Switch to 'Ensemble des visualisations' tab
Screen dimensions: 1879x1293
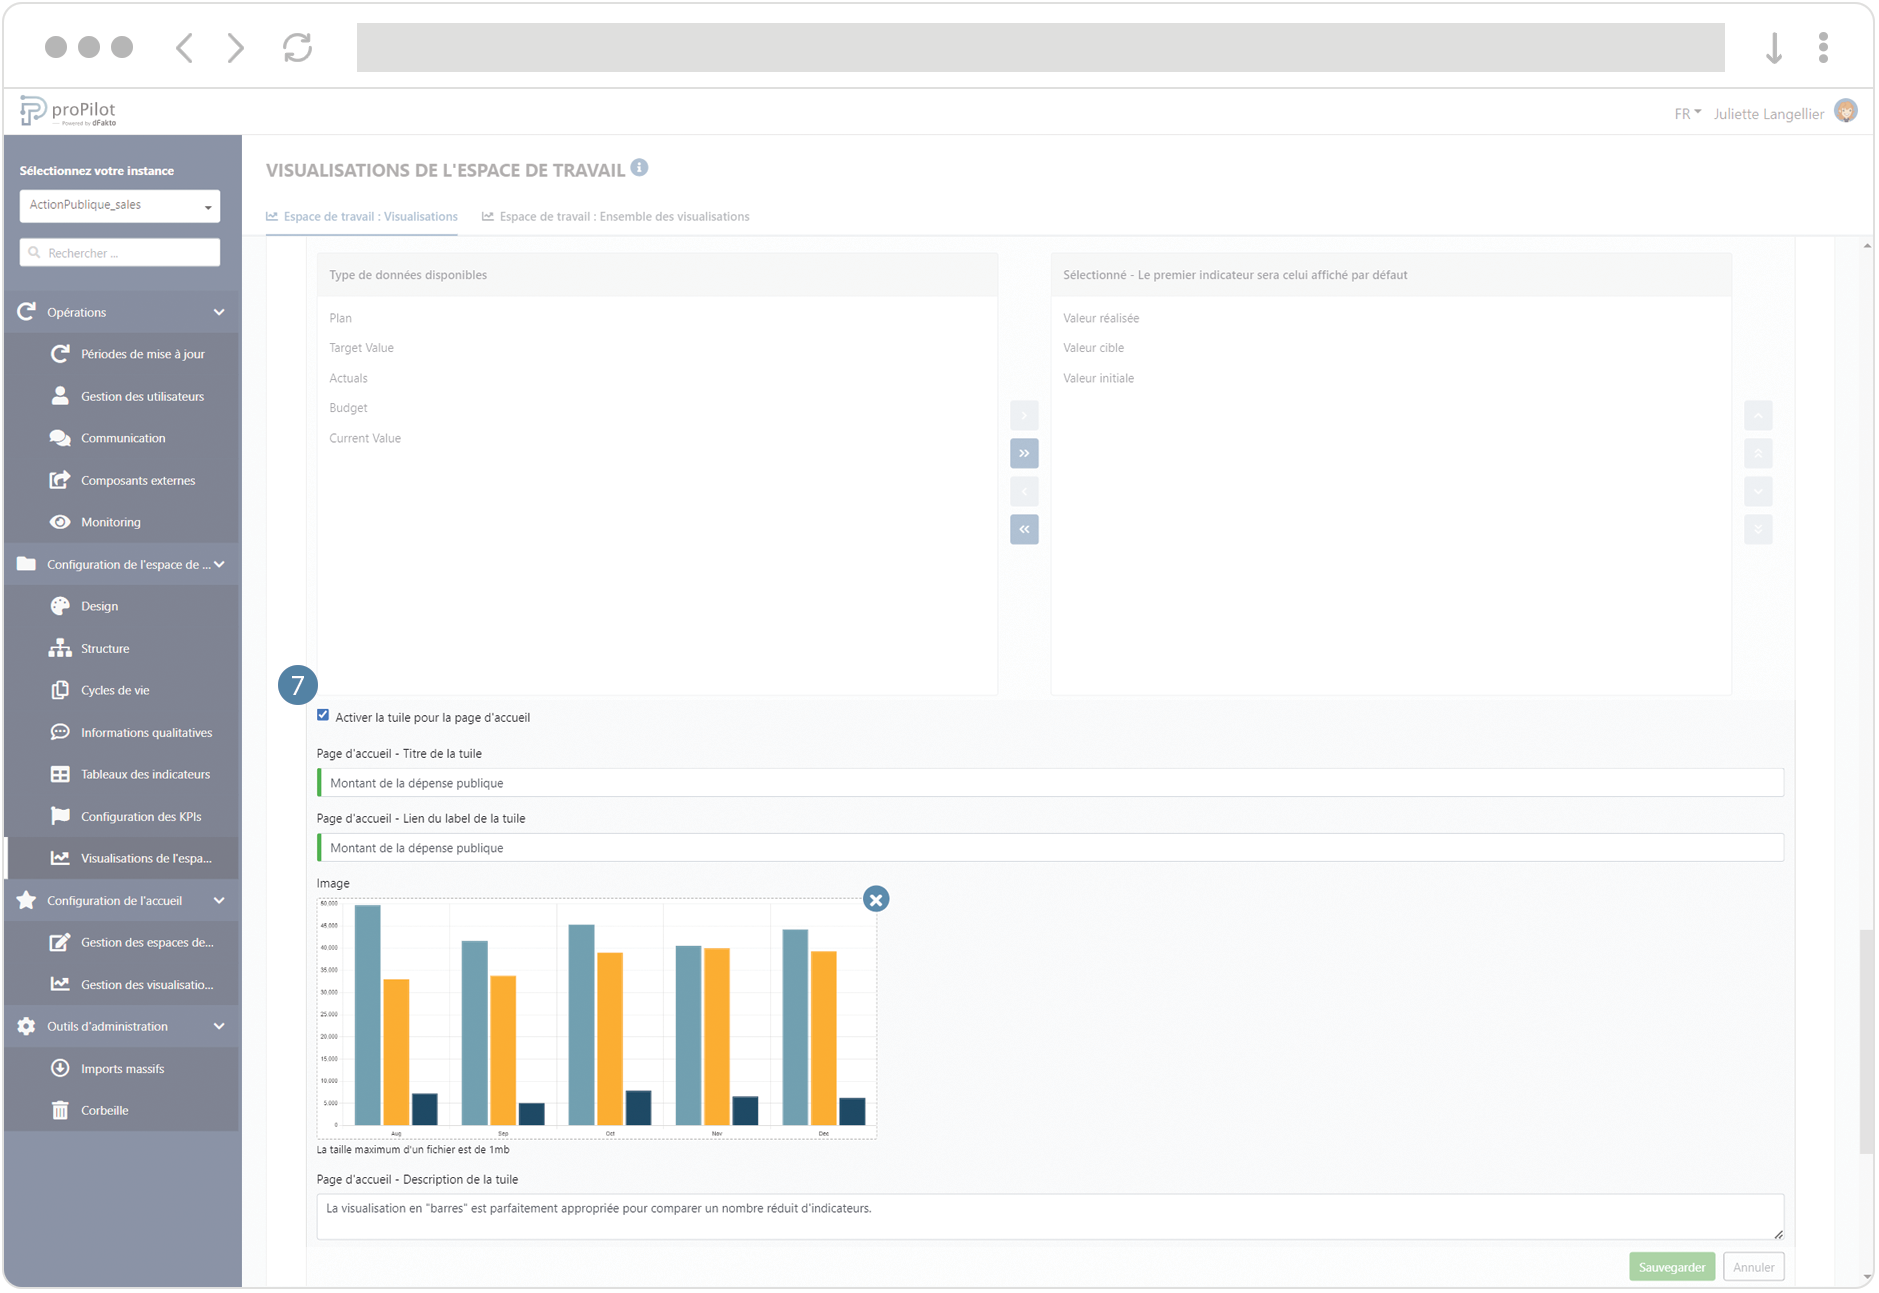point(616,216)
